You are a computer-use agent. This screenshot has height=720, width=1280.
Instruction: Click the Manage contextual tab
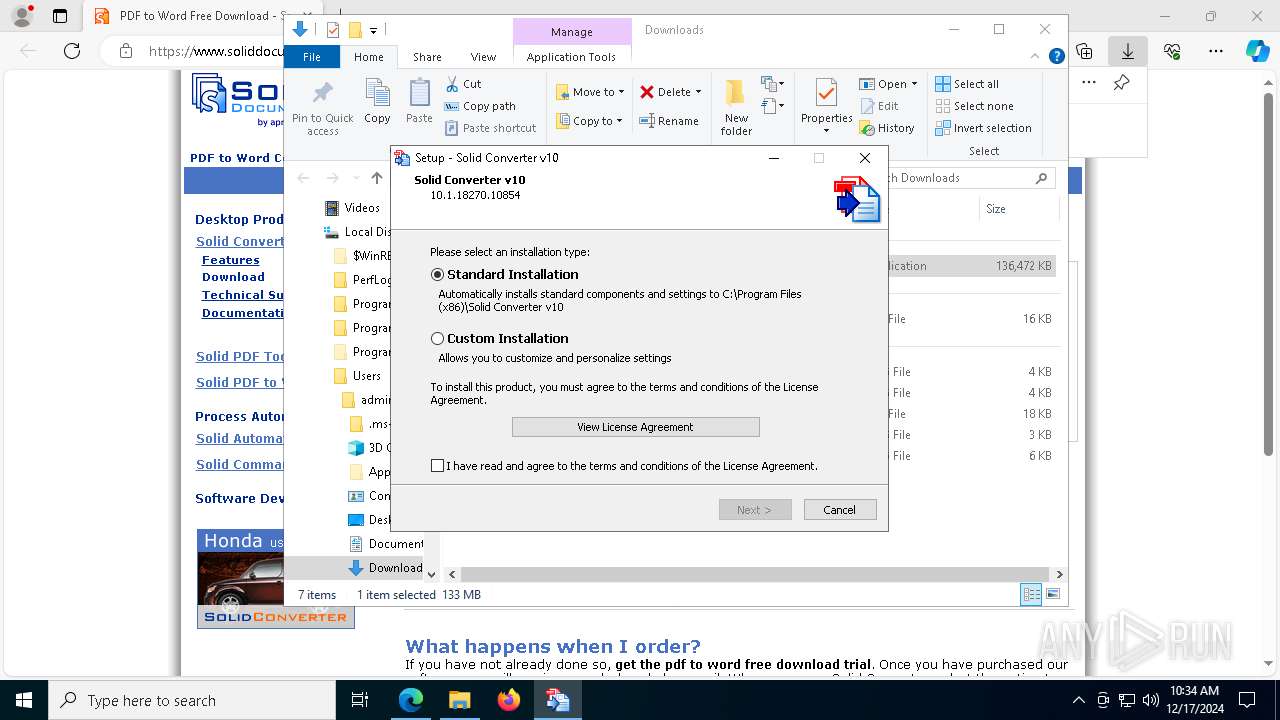pos(572,32)
